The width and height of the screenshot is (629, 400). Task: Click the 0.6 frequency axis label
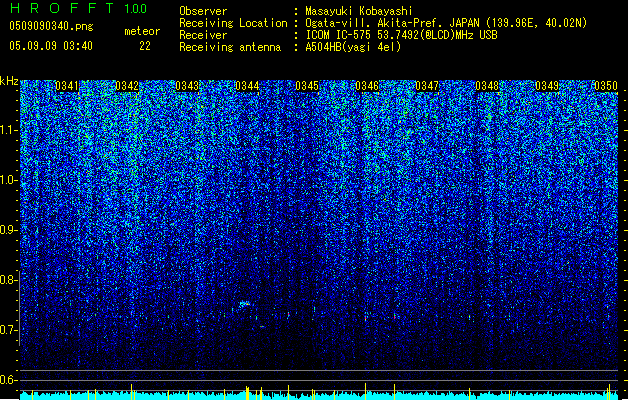(x=8, y=380)
